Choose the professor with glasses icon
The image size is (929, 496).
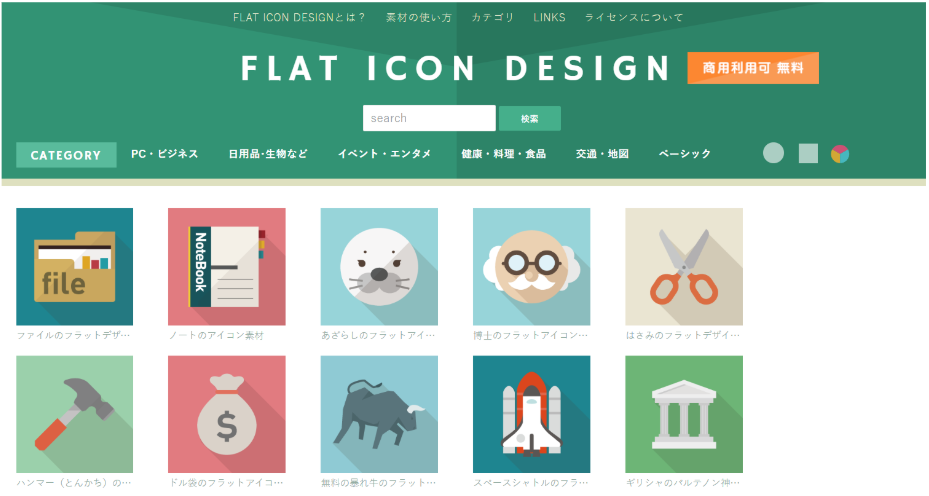[x=531, y=266]
